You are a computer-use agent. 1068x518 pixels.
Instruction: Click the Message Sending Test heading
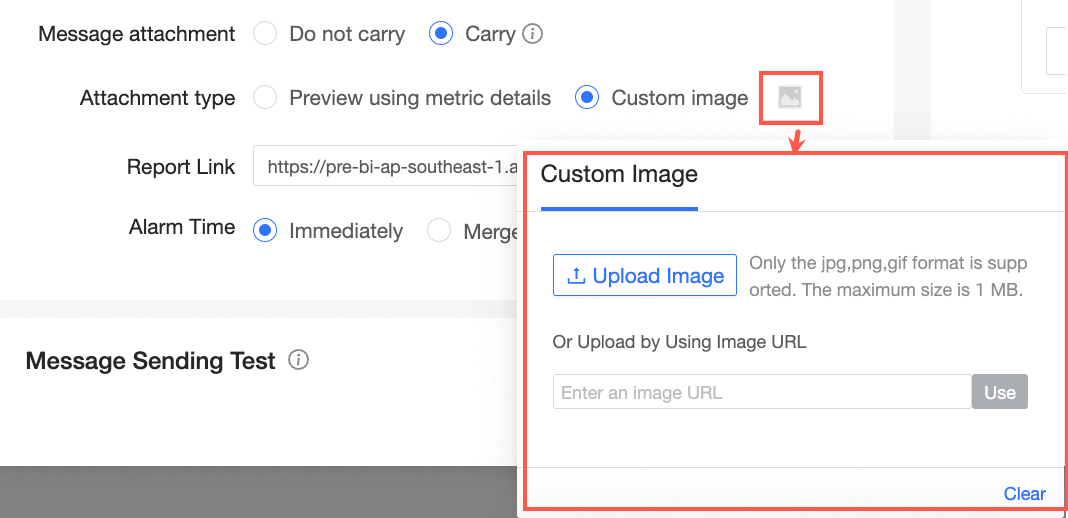[x=150, y=361]
